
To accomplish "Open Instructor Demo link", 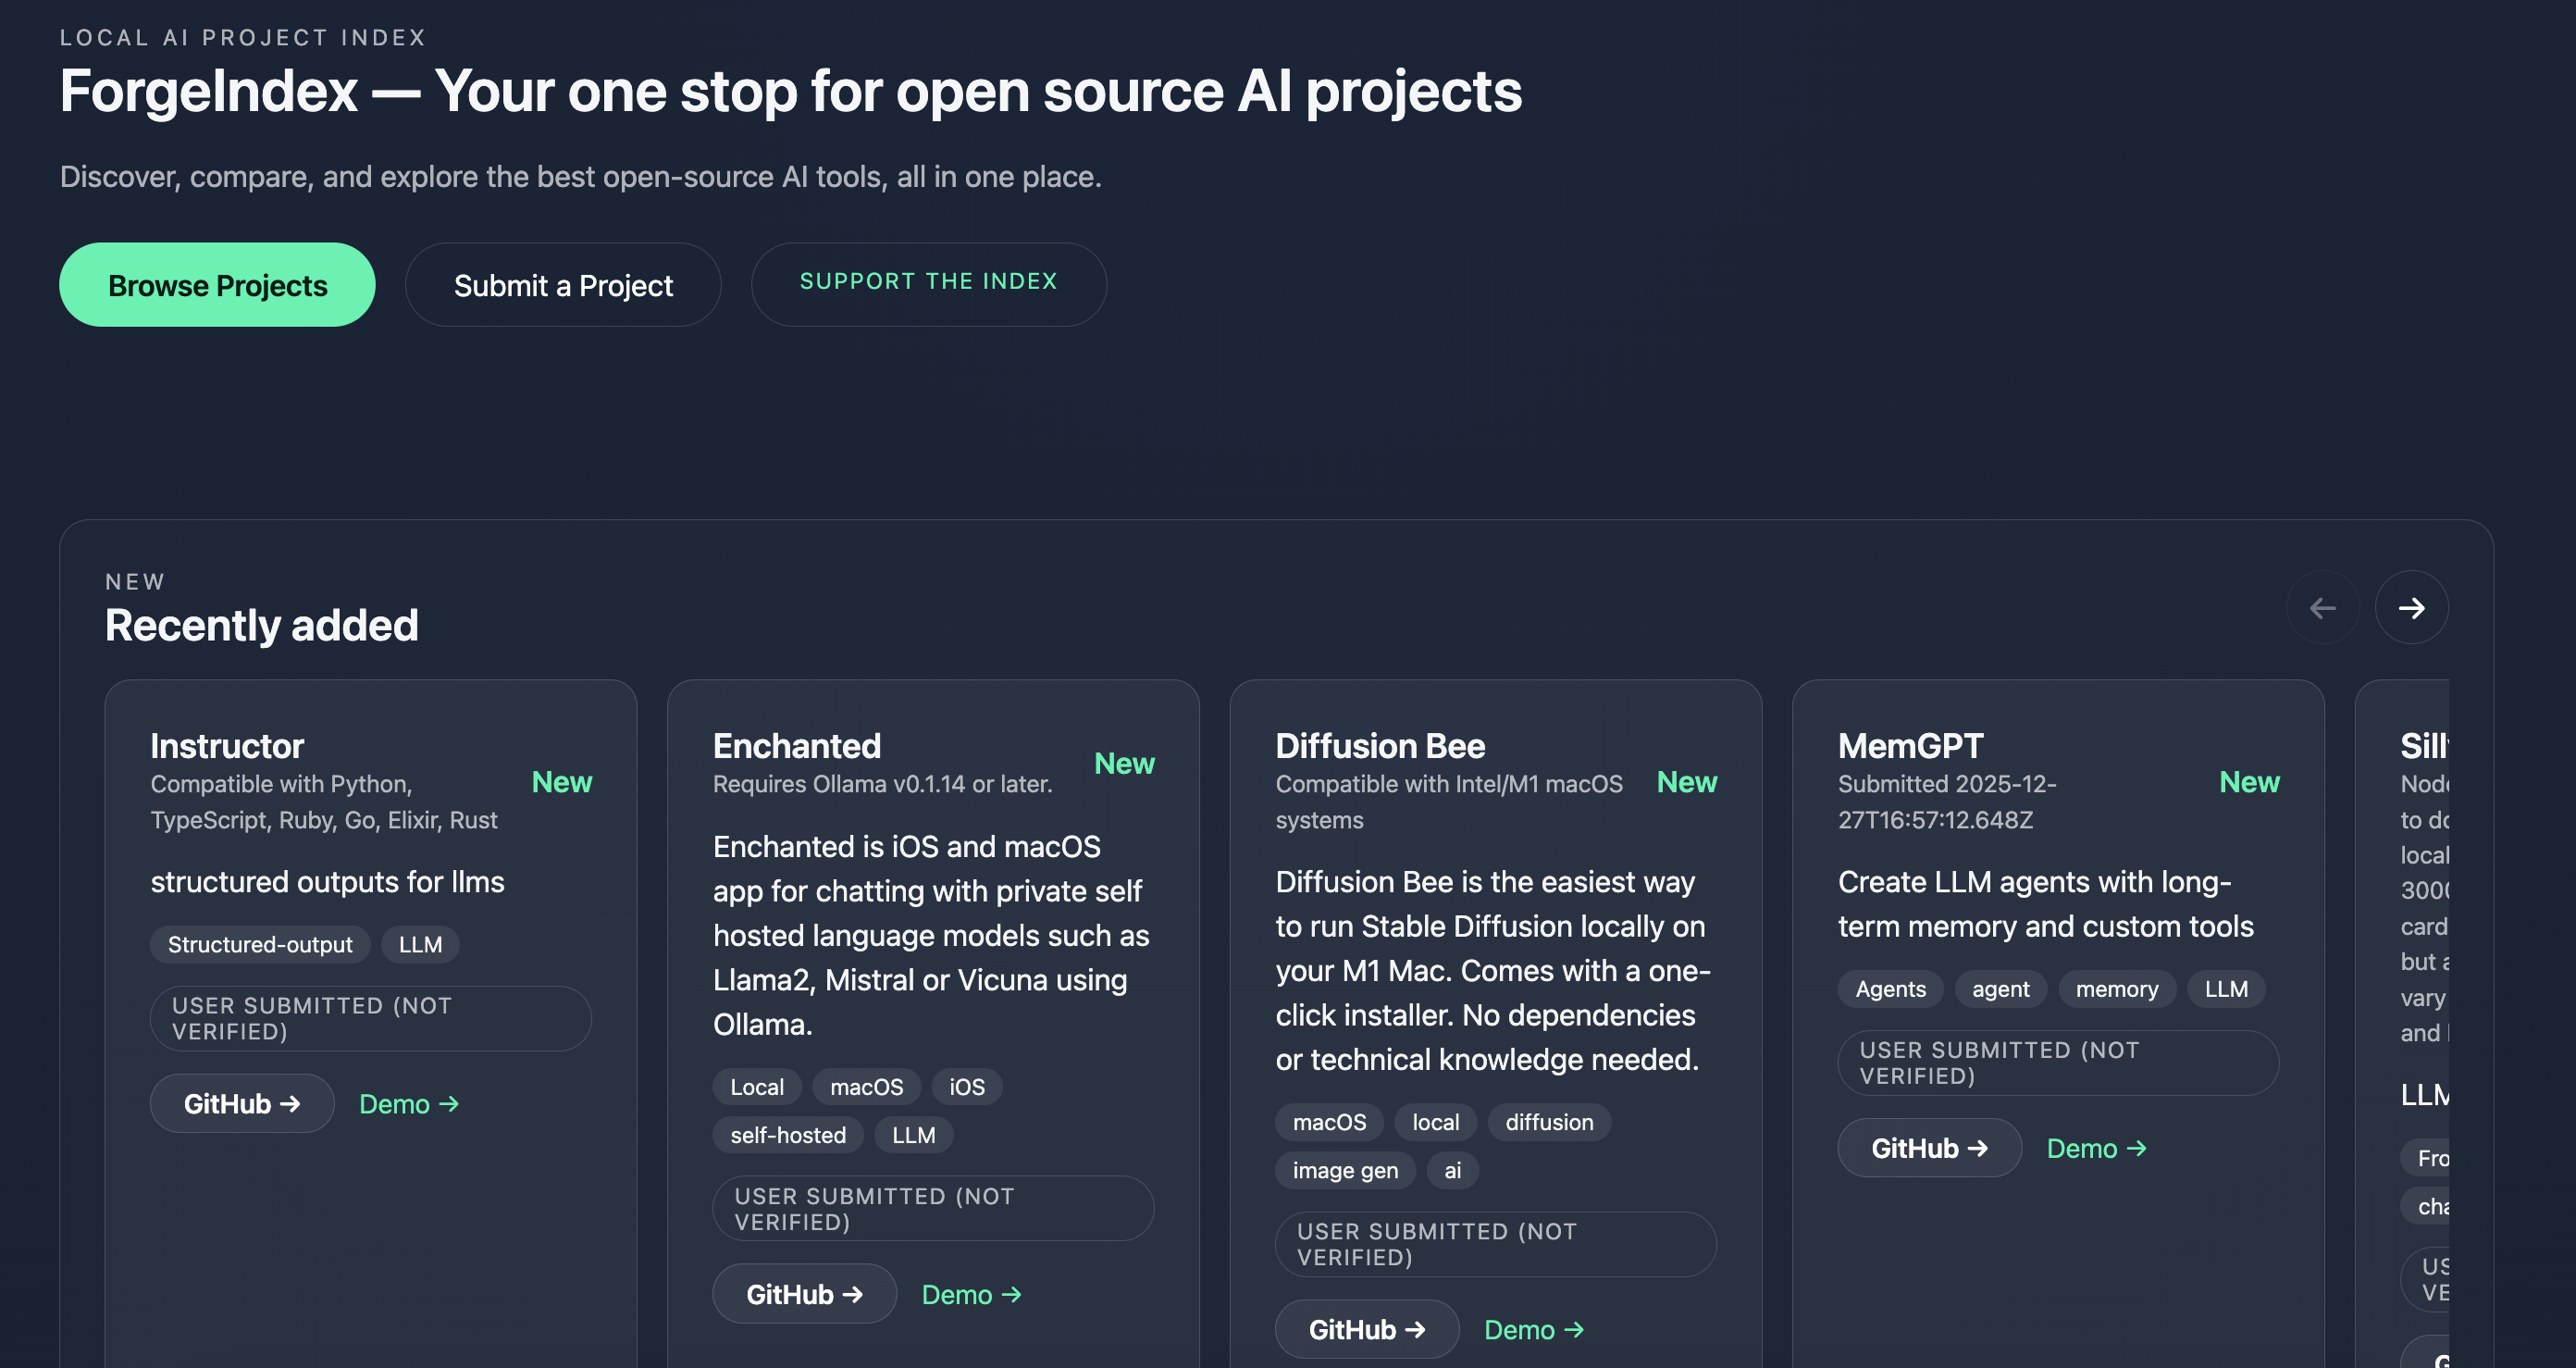I will 408,1103.
